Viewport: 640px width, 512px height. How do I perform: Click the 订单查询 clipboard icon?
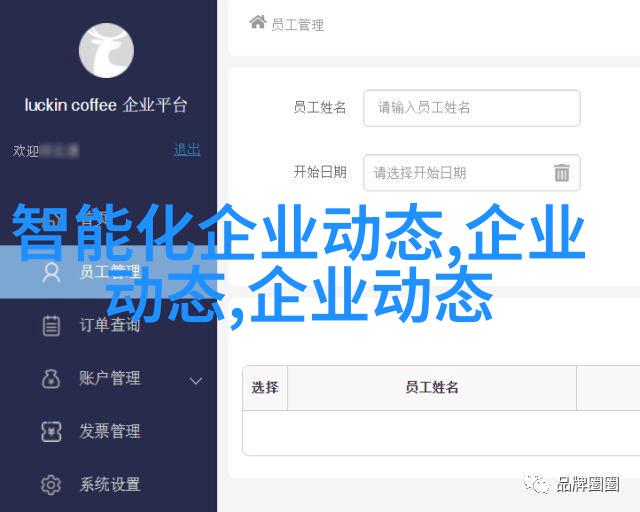(51, 325)
